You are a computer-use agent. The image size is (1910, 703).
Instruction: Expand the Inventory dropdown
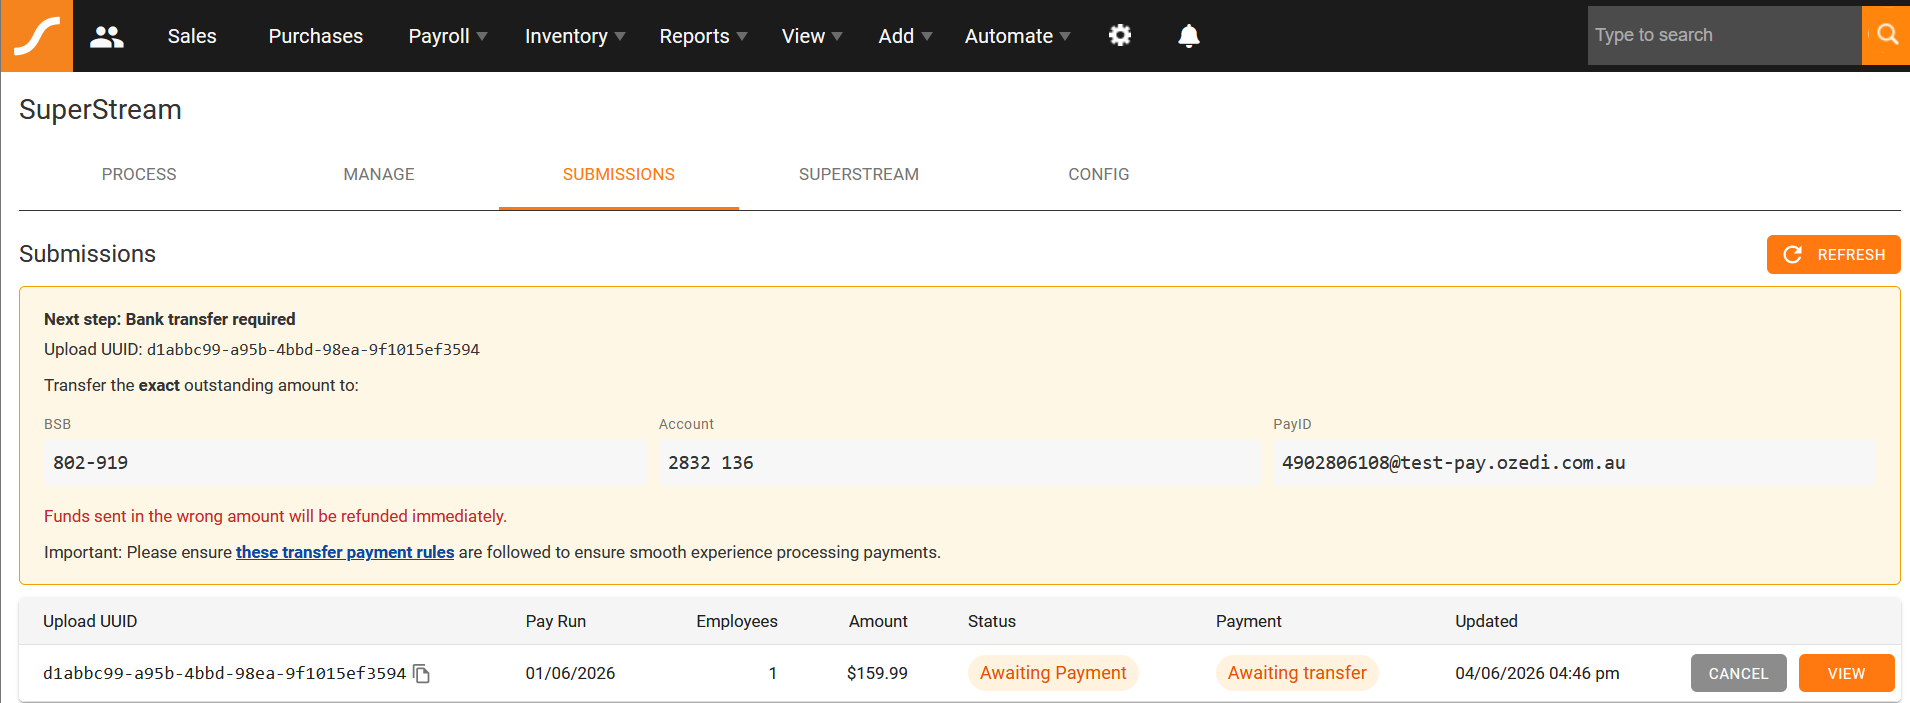[x=575, y=36]
